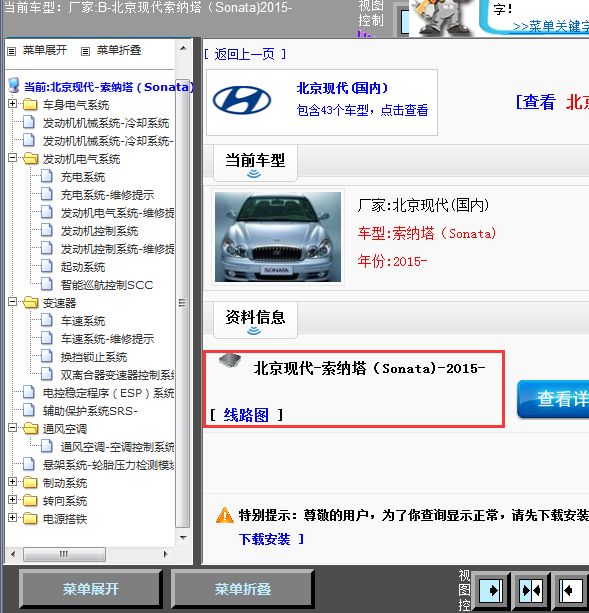Click the 菜单折叠 text above the tree
The image size is (589, 613).
tap(118, 50)
